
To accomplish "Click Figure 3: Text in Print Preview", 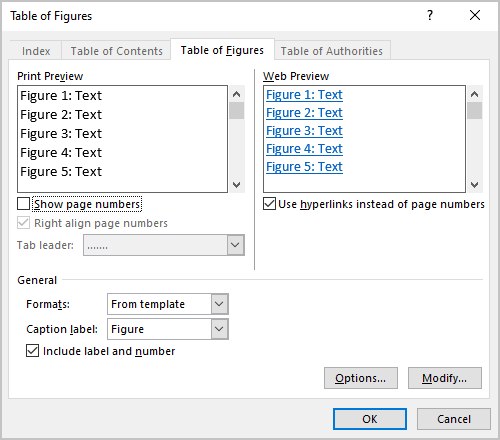I will pos(61,134).
